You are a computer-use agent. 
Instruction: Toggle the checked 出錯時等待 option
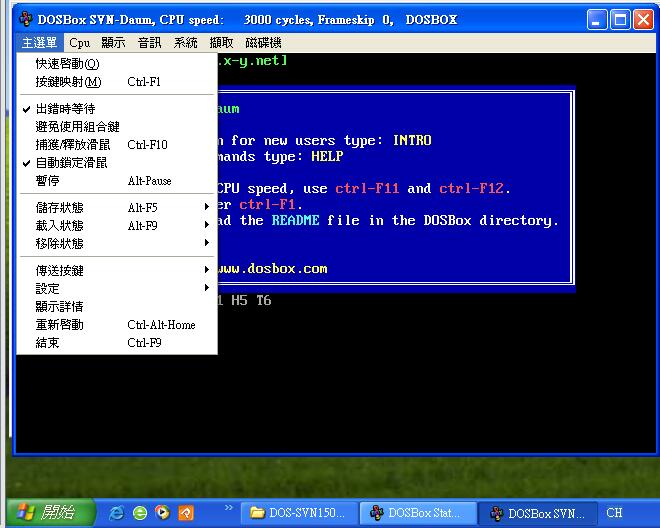(117, 109)
